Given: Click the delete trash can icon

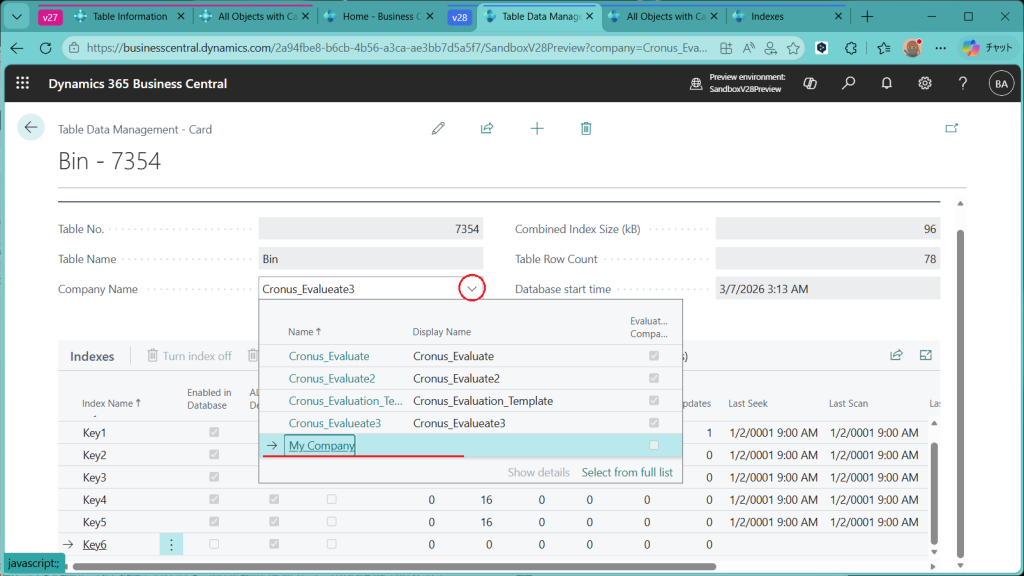Looking at the screenshot, I should pos(586,128).
